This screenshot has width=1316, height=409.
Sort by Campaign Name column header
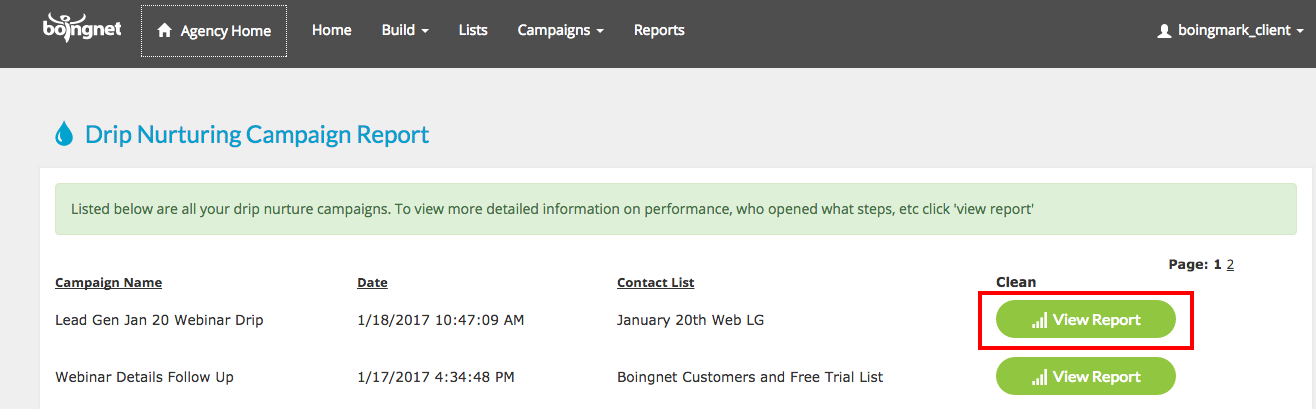pos(108,283)
